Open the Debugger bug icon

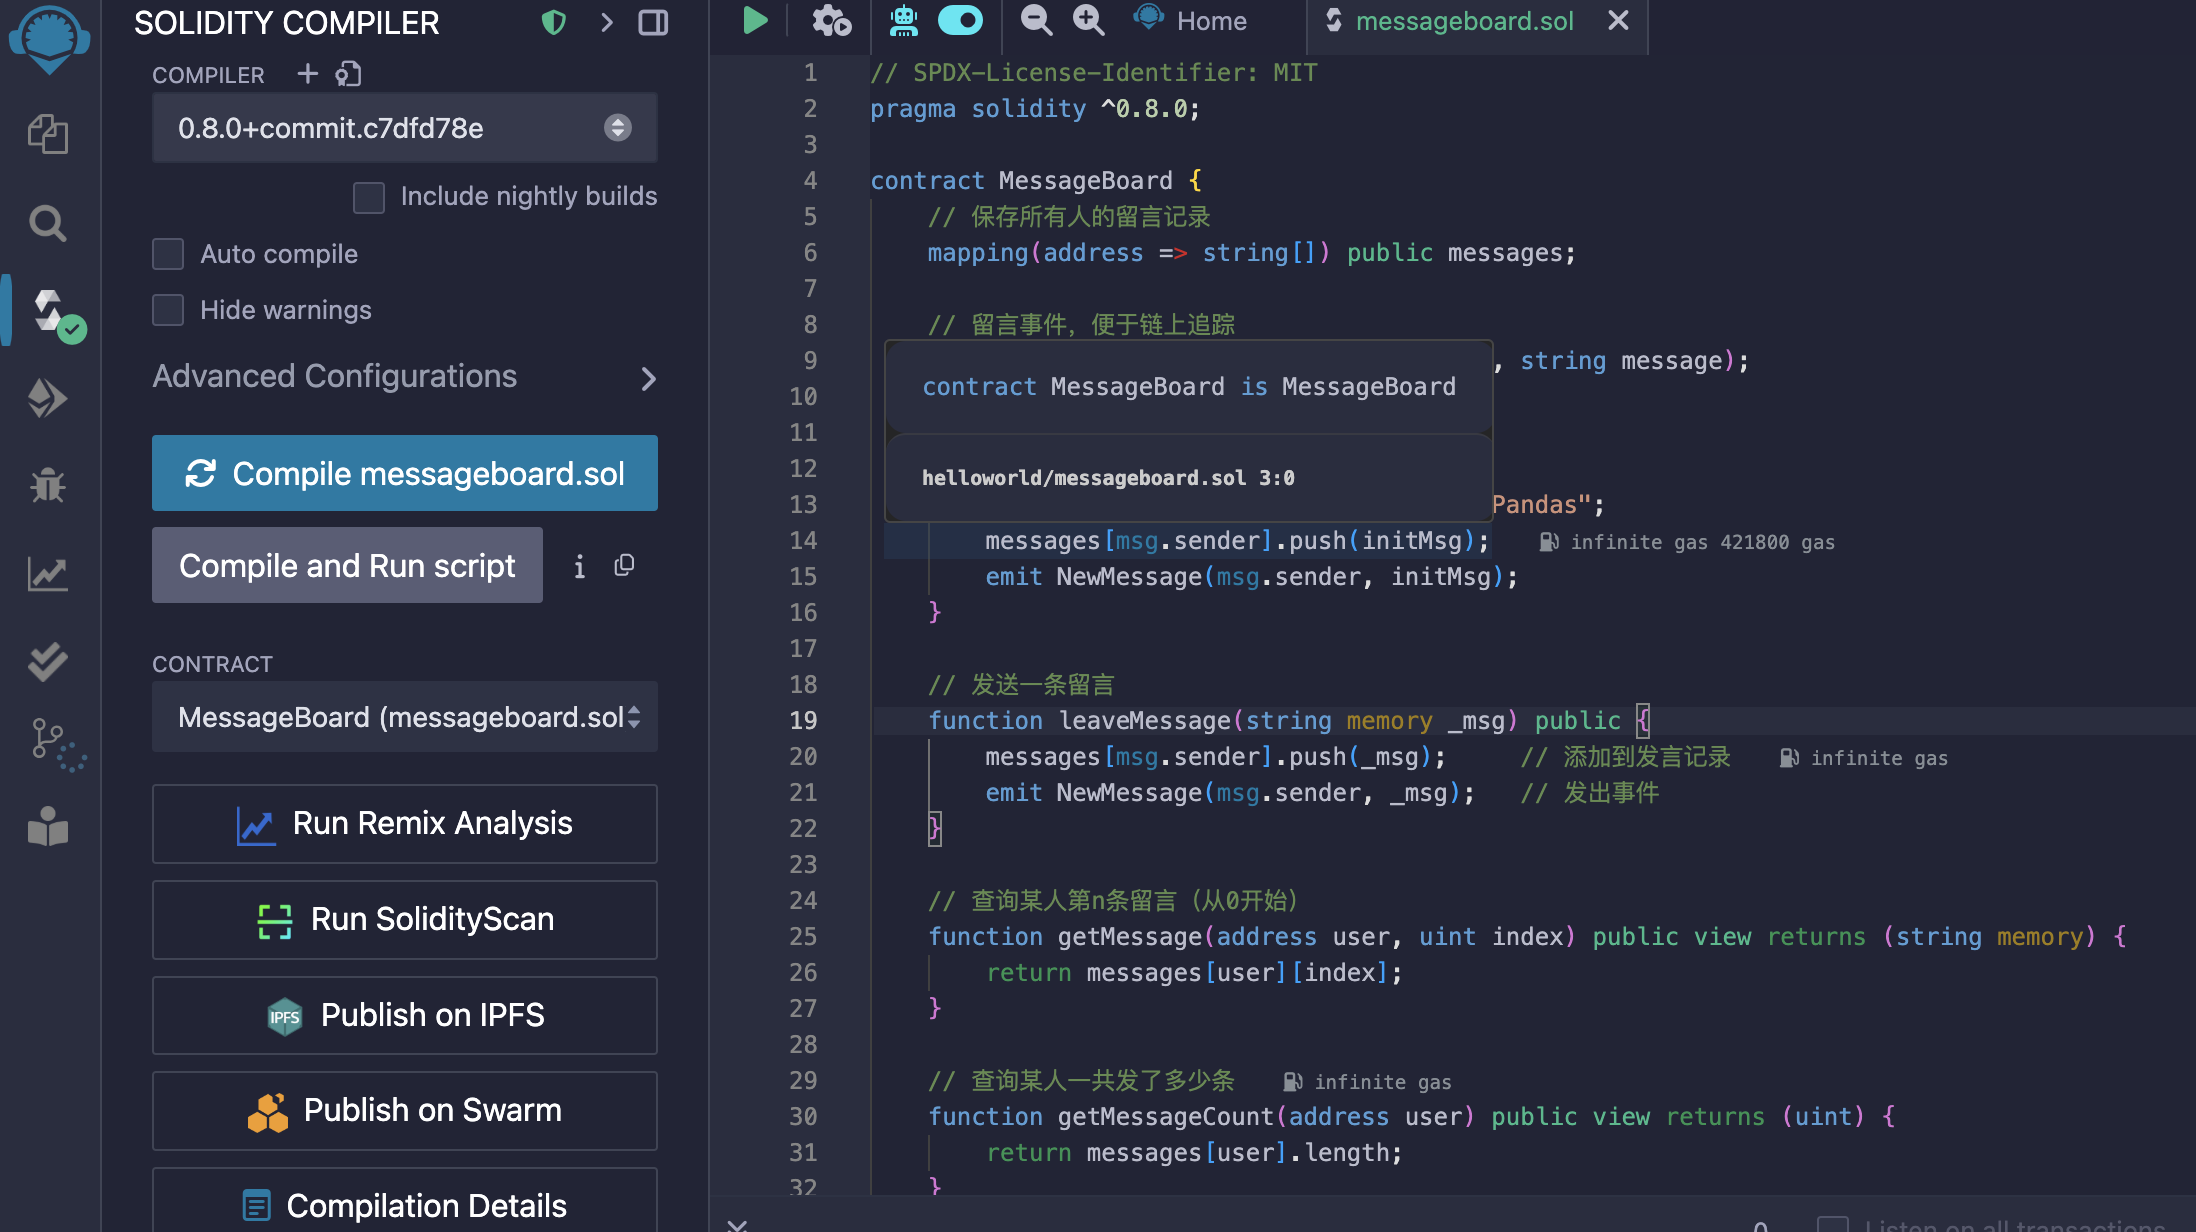(48, 486)
